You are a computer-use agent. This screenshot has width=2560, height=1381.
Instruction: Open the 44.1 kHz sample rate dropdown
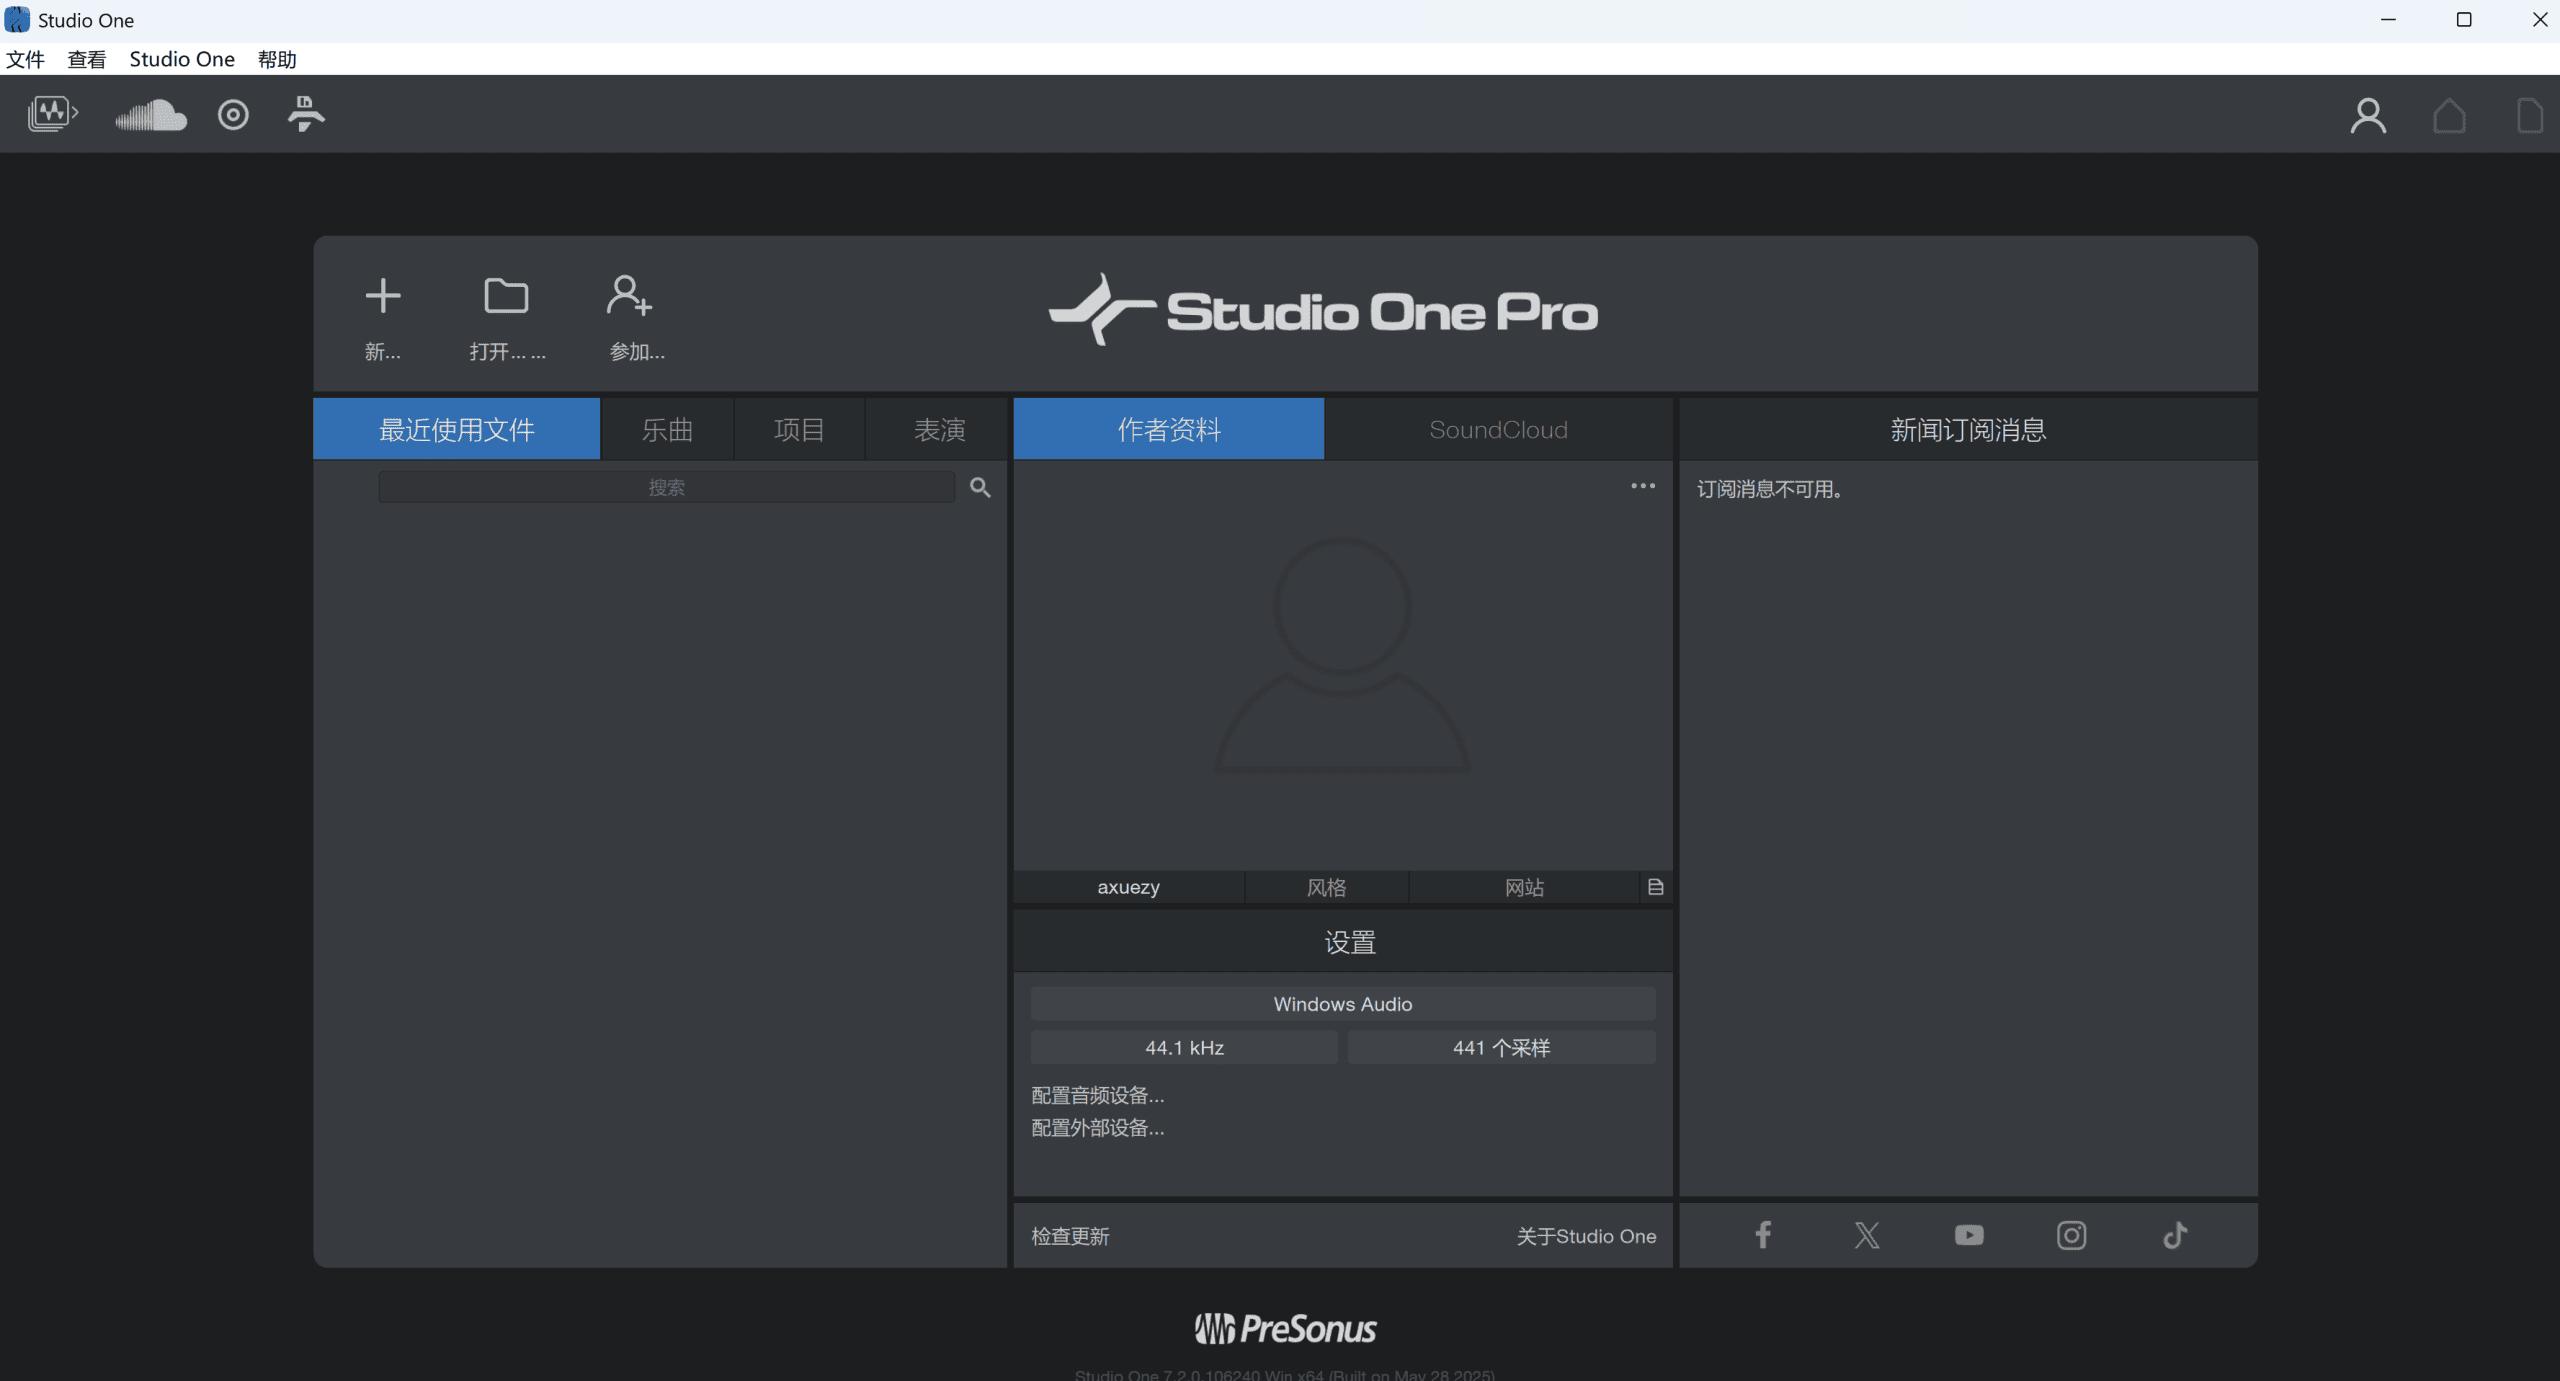(1184, 1047)
